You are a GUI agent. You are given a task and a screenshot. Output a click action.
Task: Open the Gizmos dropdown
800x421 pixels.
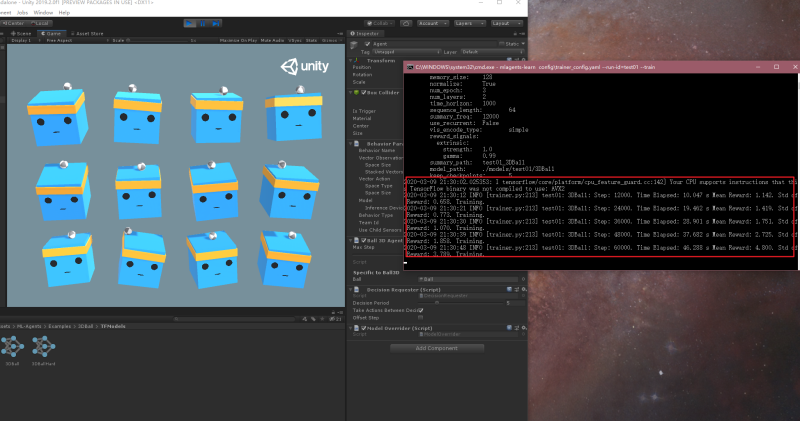(330, 40)
